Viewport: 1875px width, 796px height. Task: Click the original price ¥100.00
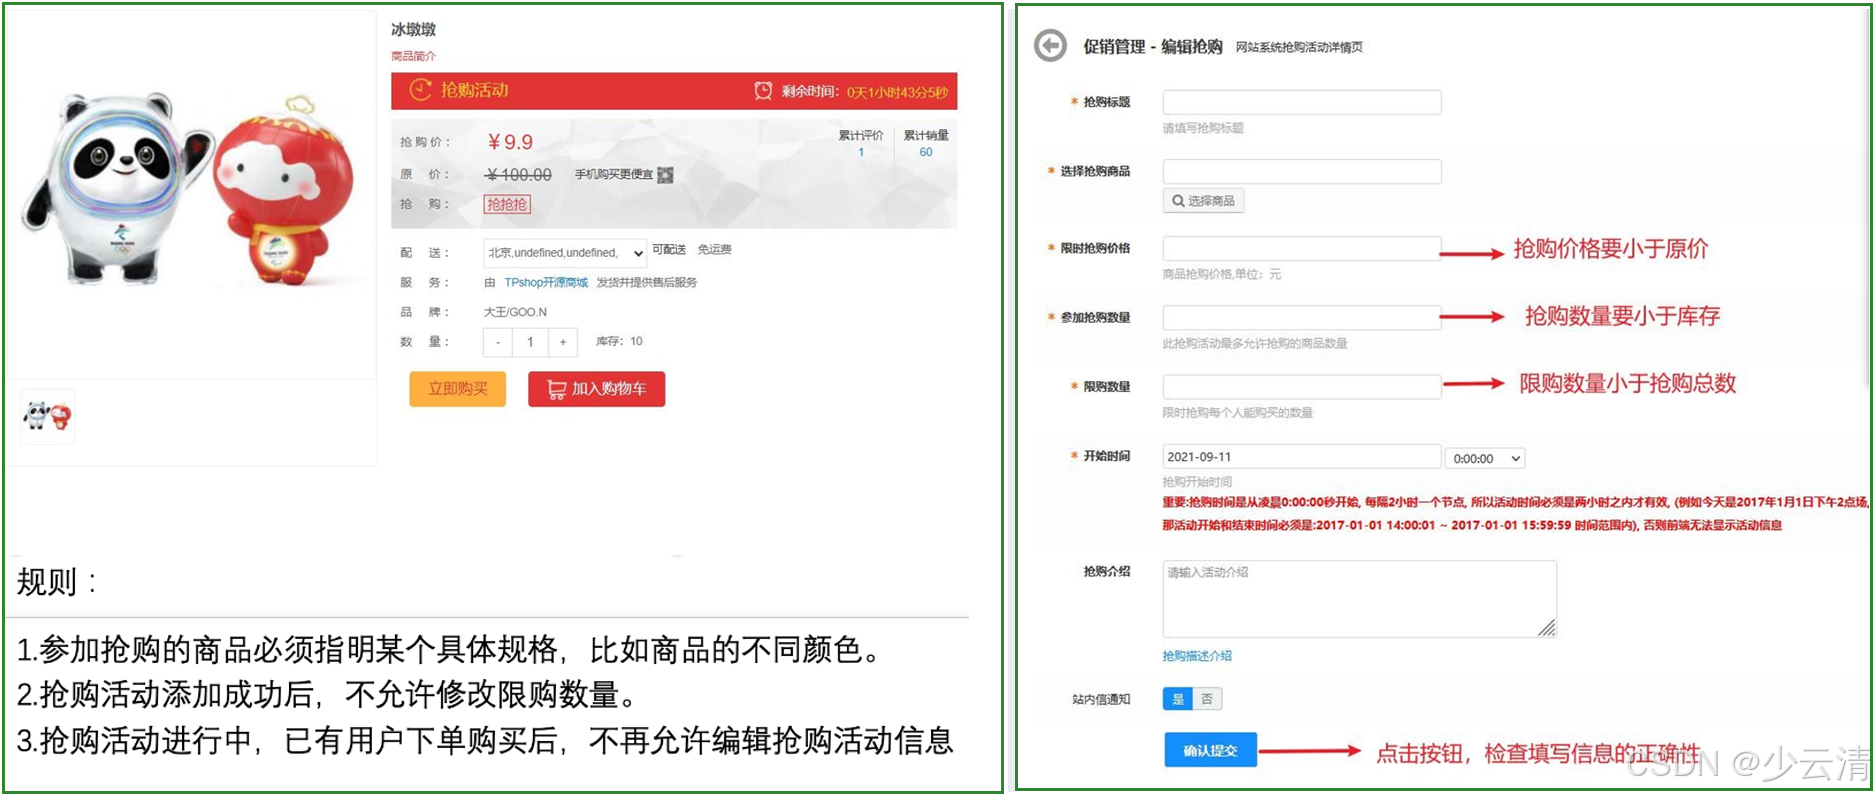[518, 175]
